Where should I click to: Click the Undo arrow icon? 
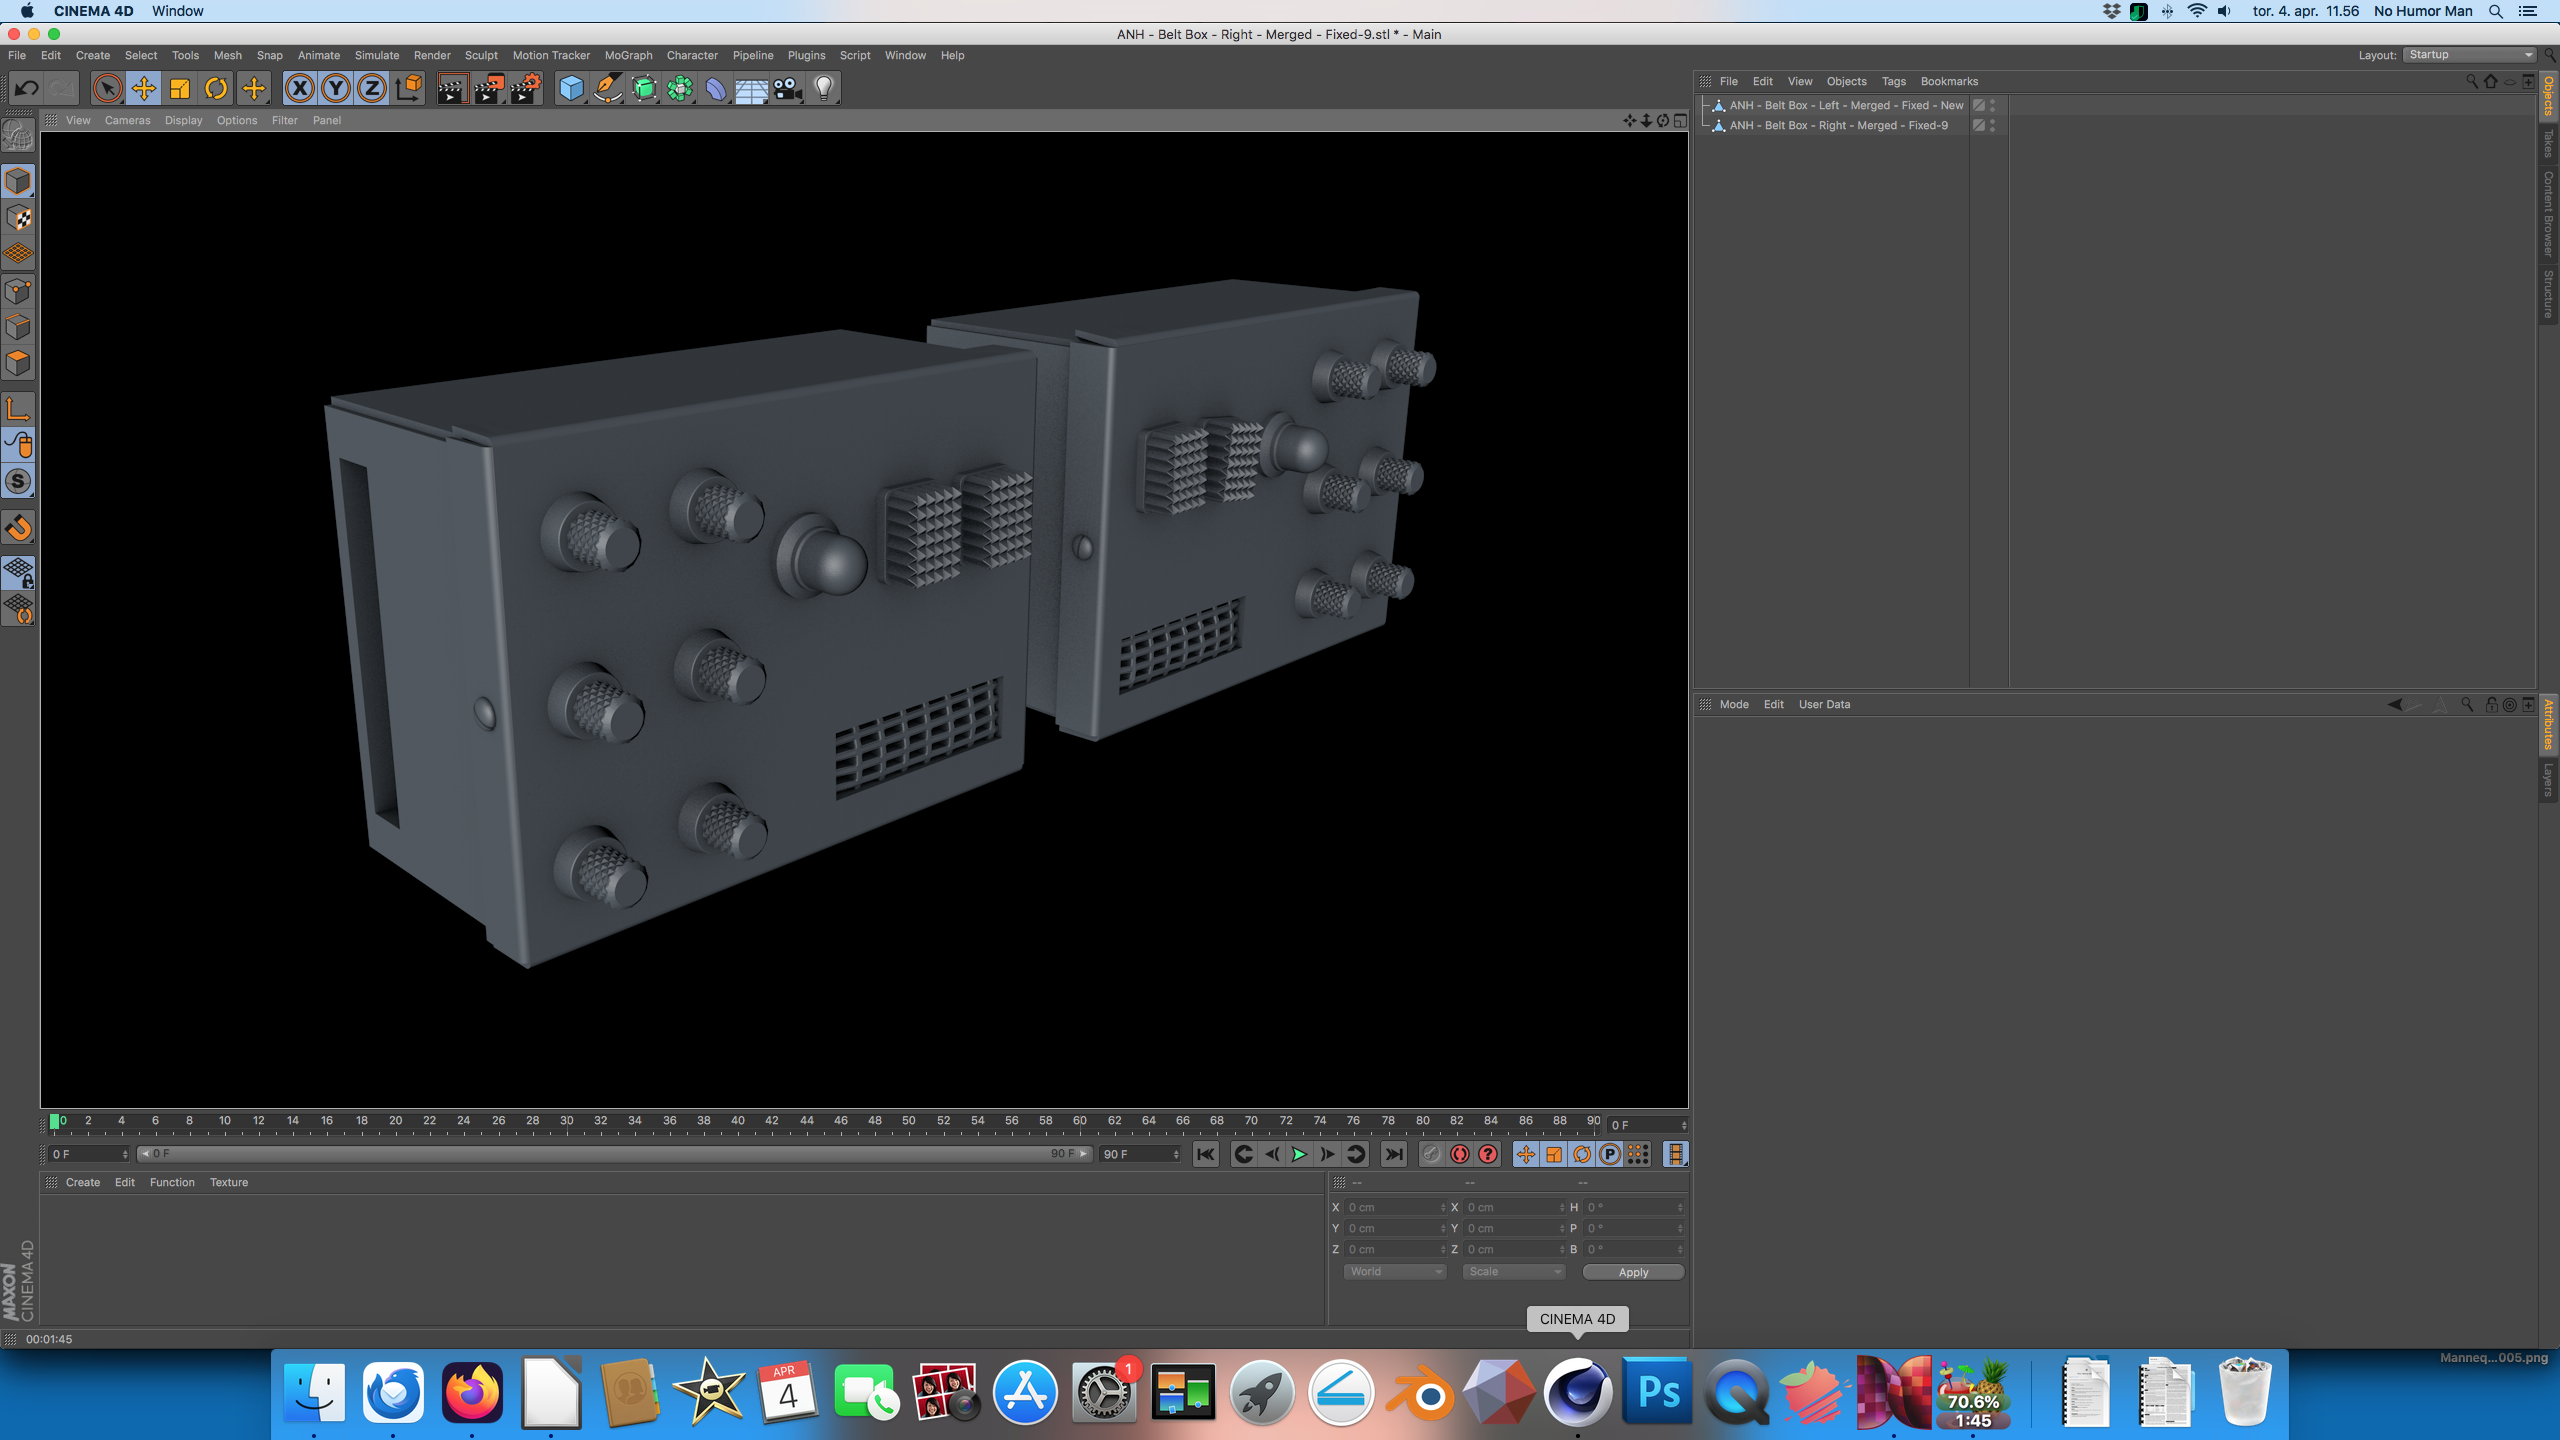coord(26,88)
